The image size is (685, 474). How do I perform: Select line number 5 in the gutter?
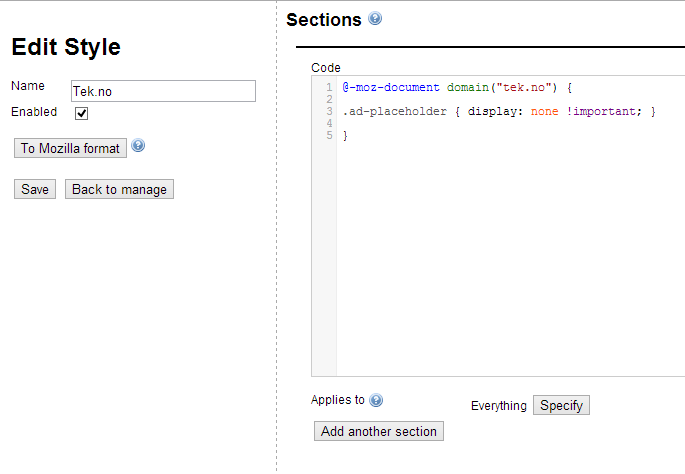tap(329, 135)
